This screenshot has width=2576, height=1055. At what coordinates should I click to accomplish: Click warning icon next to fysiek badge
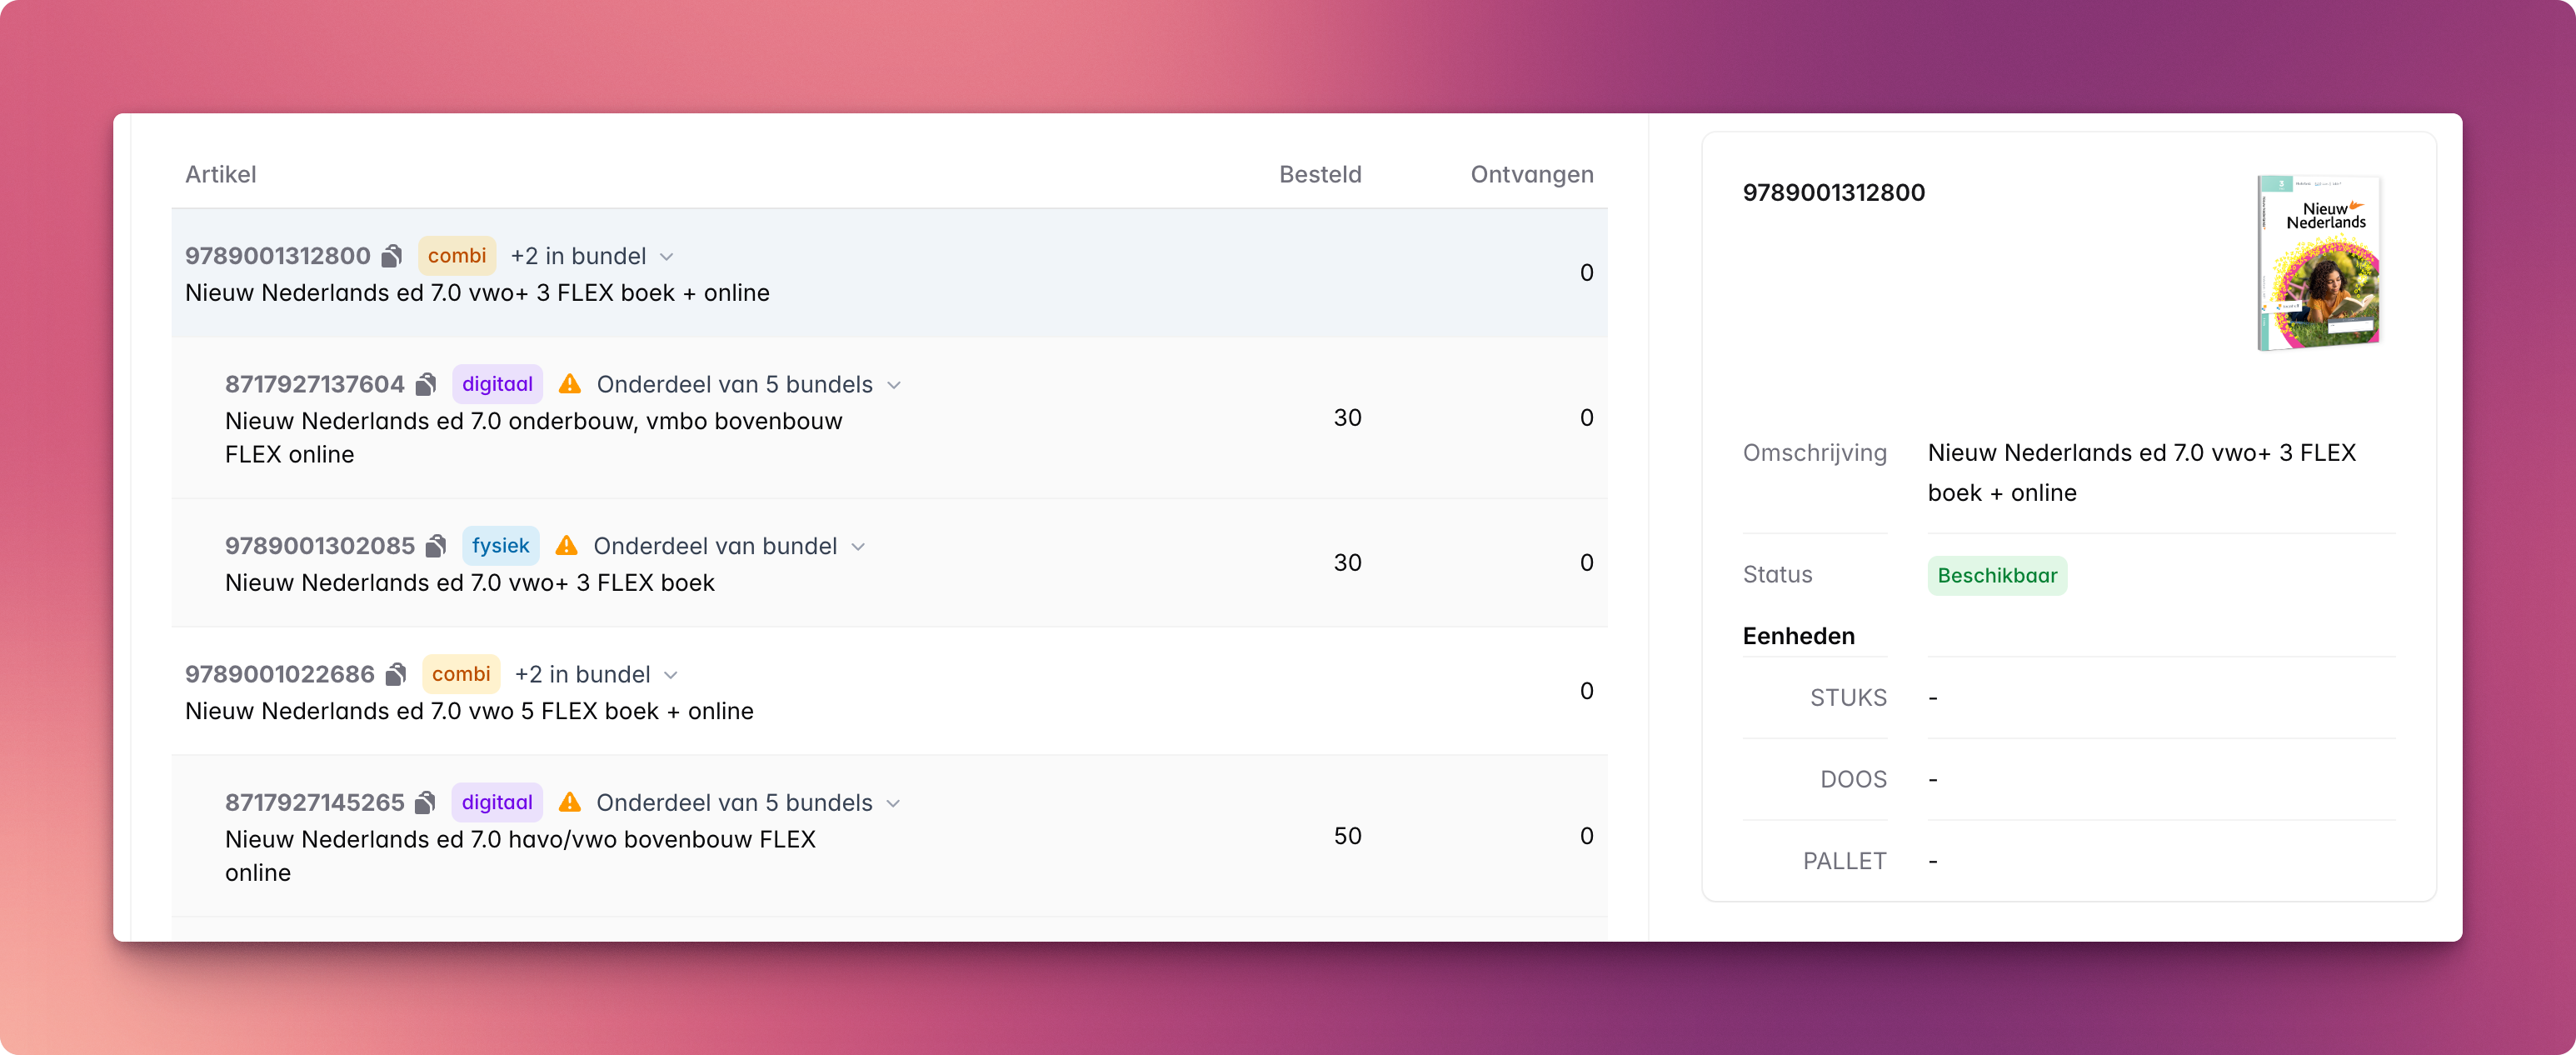point(567,546)
